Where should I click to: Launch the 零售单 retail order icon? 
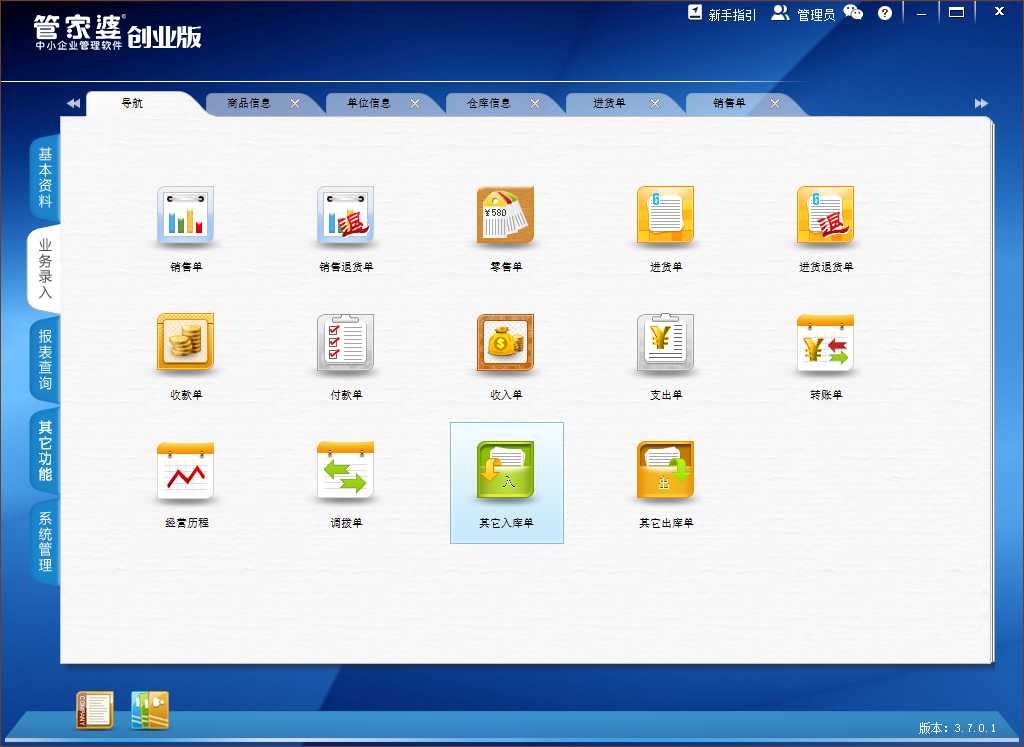506,216
